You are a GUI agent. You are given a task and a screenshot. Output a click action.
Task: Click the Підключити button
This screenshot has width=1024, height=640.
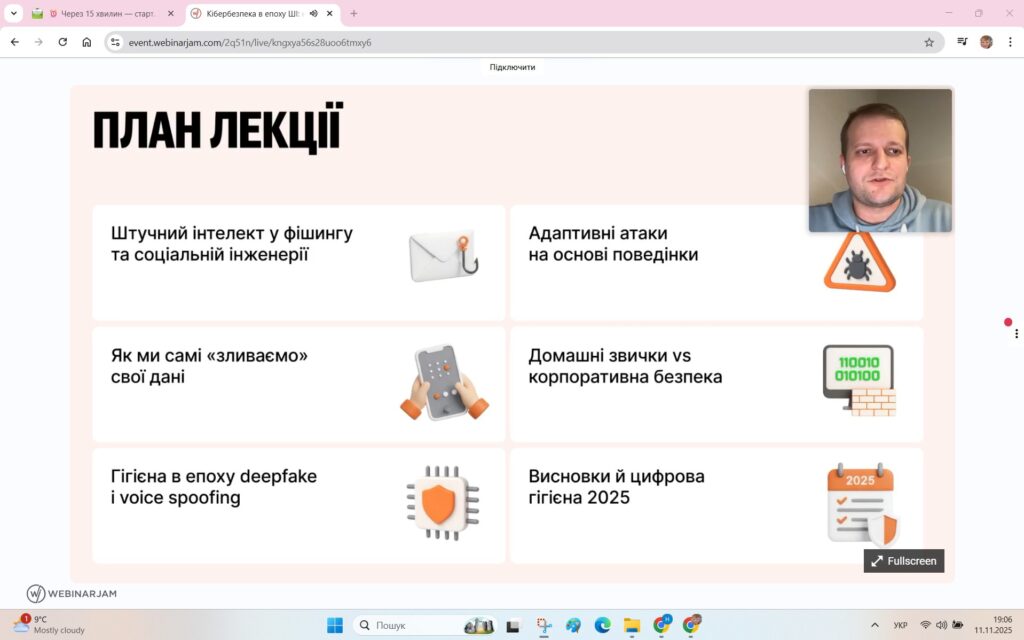tap(512, 67)
